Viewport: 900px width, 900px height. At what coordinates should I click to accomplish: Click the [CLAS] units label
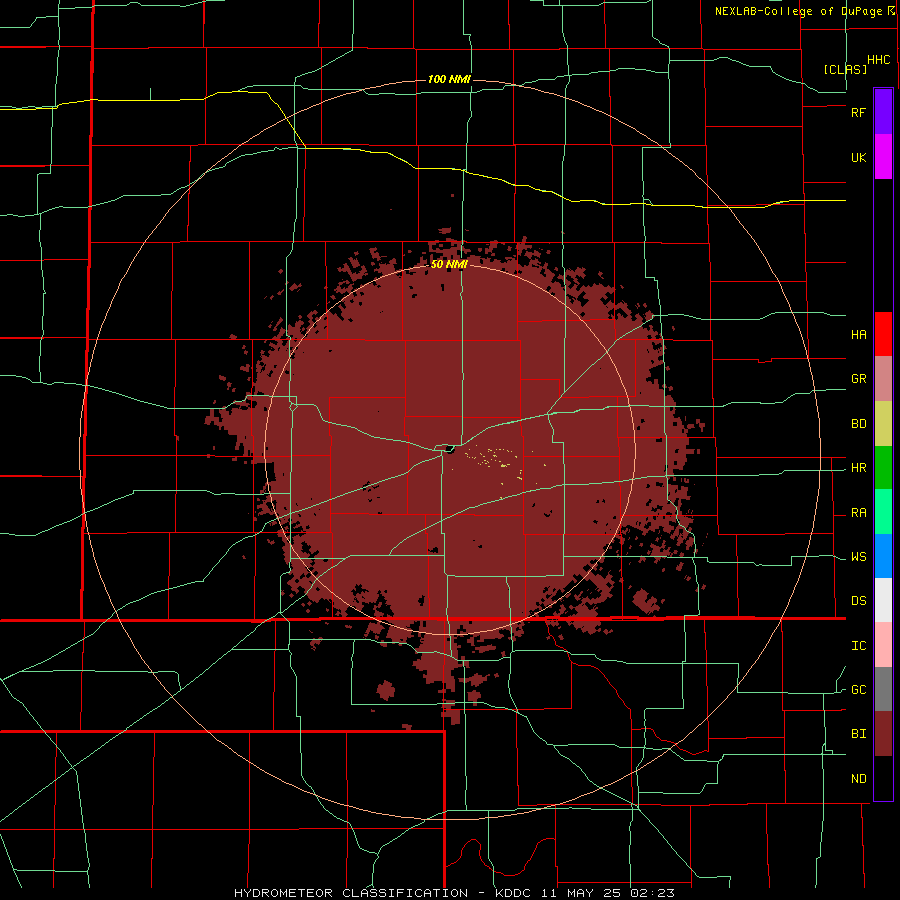(x=845, y=69)
